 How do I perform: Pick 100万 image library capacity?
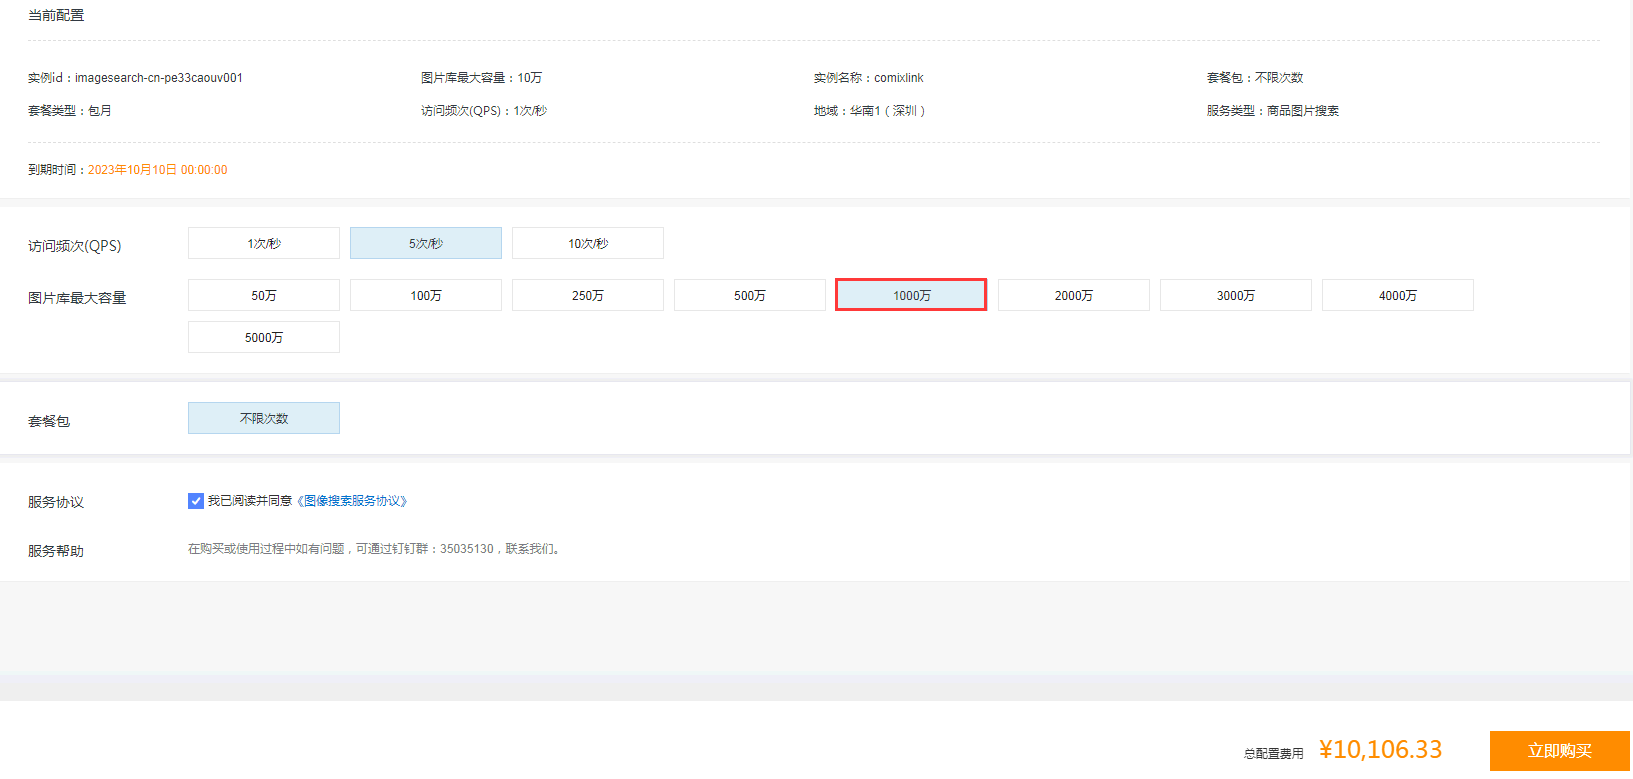(x=426, y=295)
